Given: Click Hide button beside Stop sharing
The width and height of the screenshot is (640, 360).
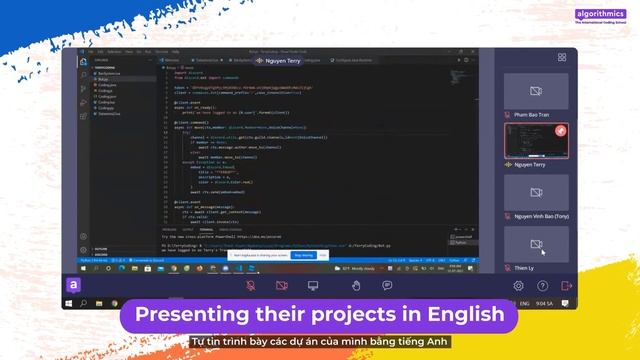Looking at the screenshot, I should tap(323, 256).
